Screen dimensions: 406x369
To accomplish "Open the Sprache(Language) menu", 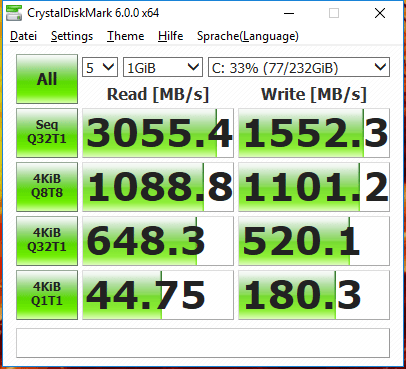I will tap(248, 36).
